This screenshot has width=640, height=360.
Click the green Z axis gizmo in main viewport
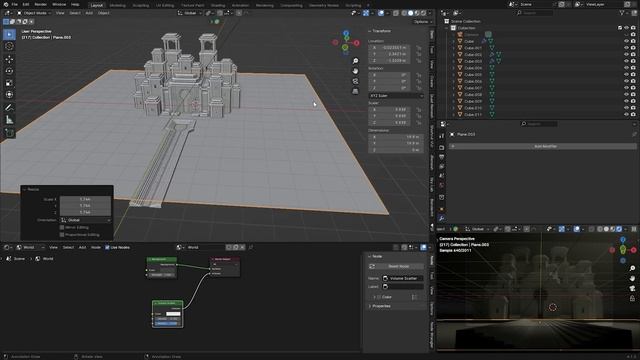click(x=345, y=48)
